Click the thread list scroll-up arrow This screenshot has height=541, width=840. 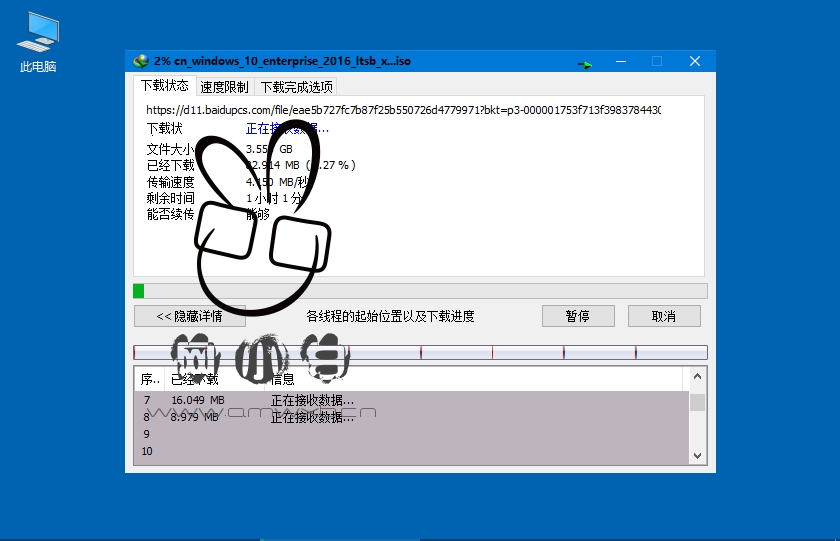(x=697, y=378)
